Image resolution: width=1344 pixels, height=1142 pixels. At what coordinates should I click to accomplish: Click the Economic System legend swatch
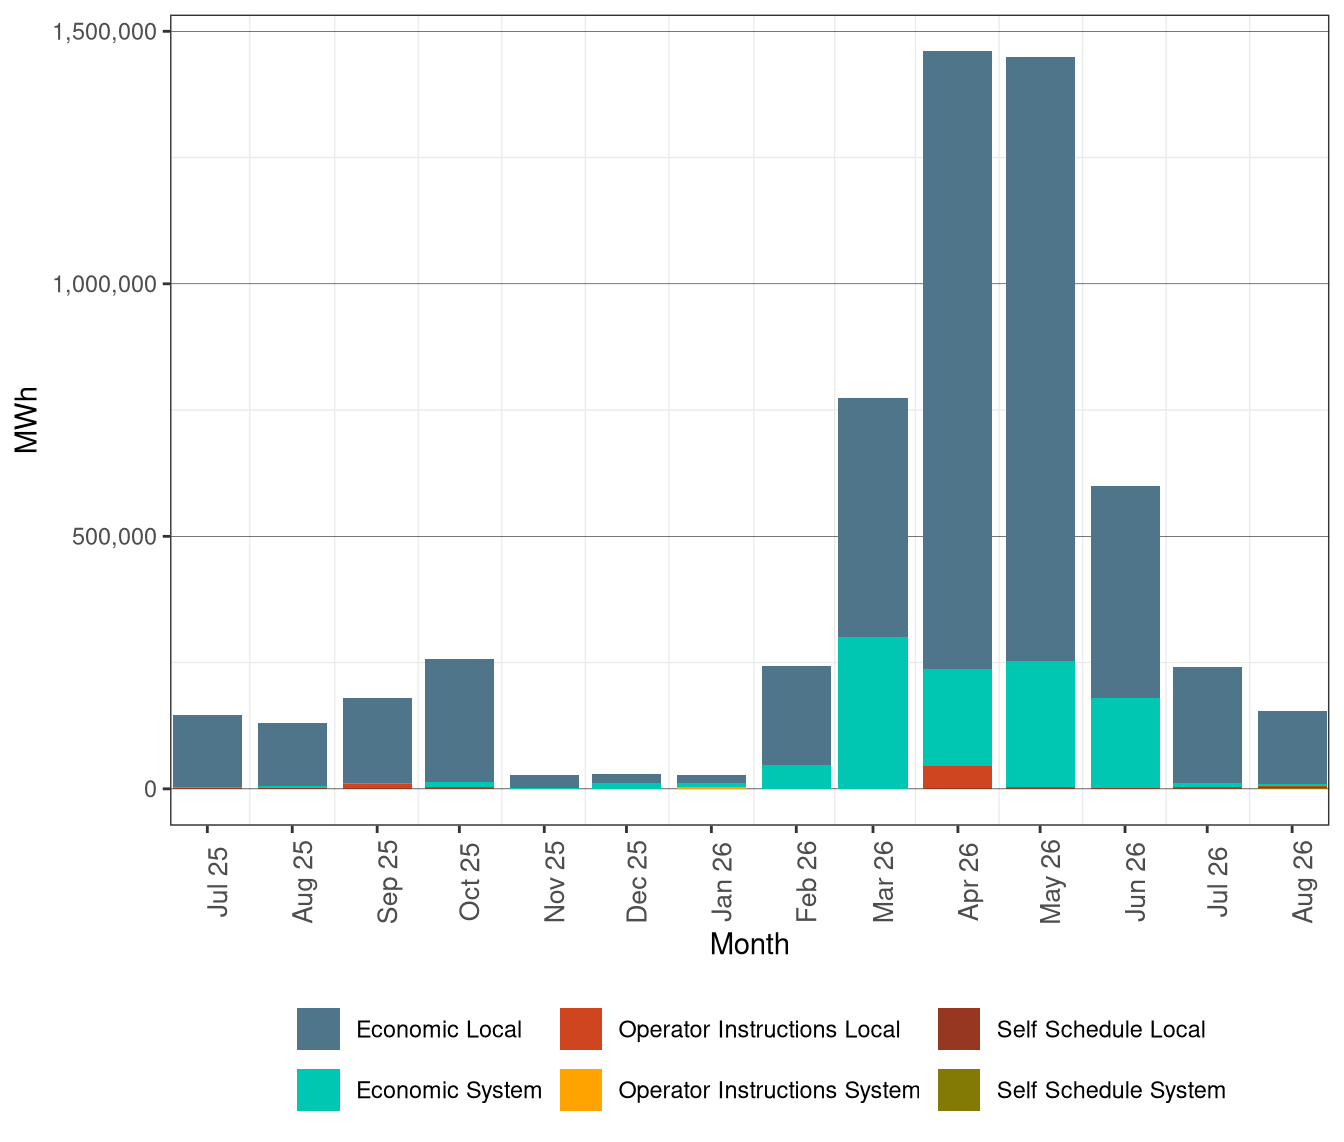pyautogui.click(x=318, y=1090)
